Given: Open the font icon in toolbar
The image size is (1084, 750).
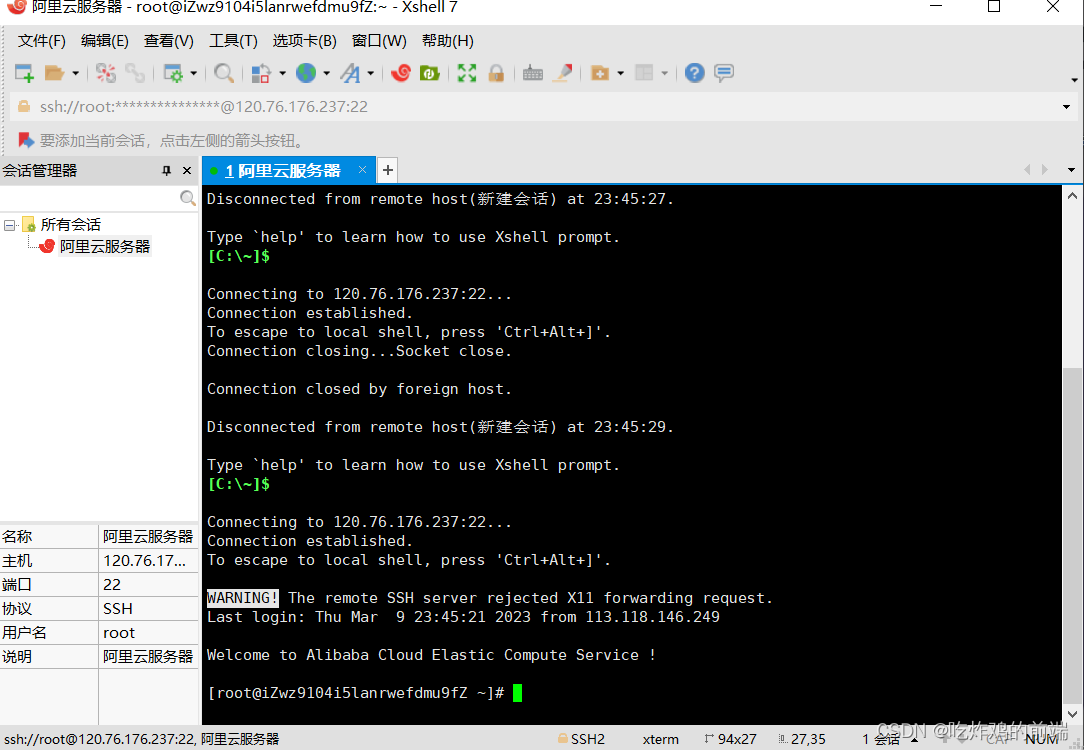Looking at the screenshot, I should coord(351,73).
